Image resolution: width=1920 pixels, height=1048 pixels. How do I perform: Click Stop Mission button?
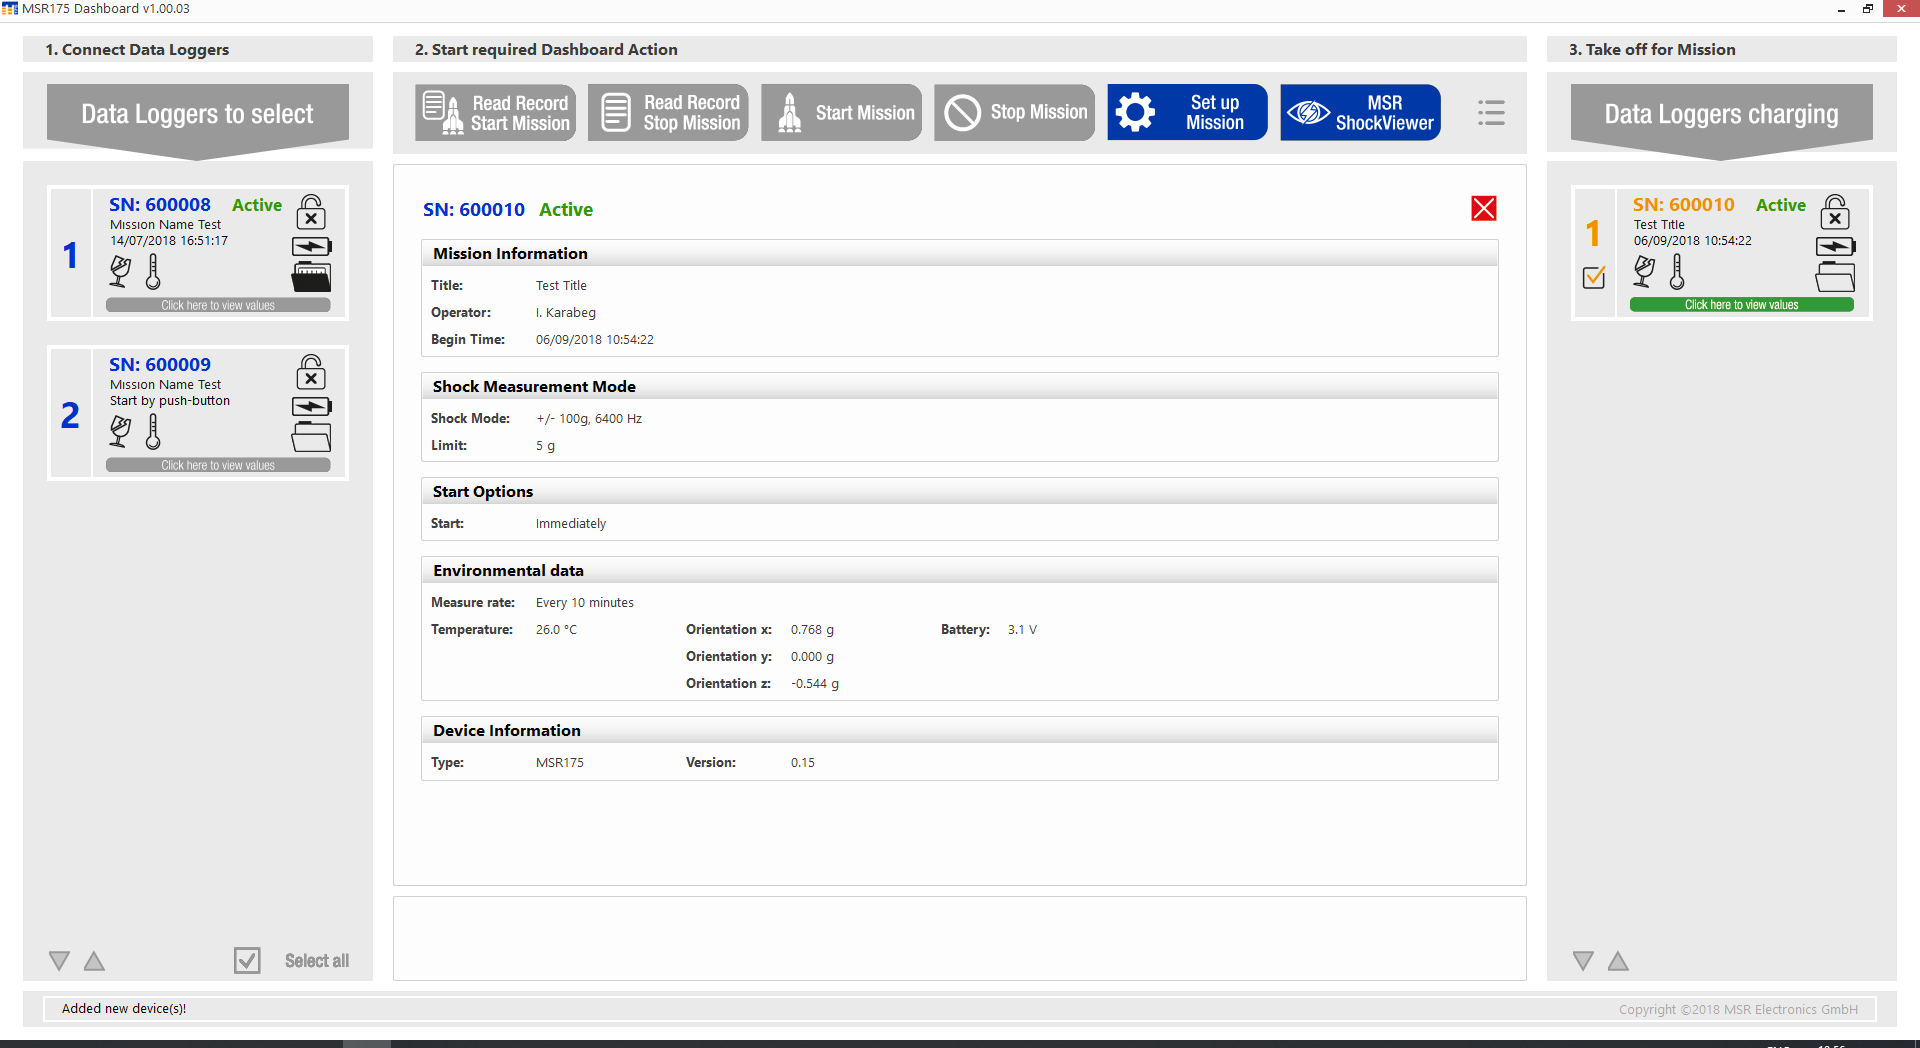coord(1014,112)
